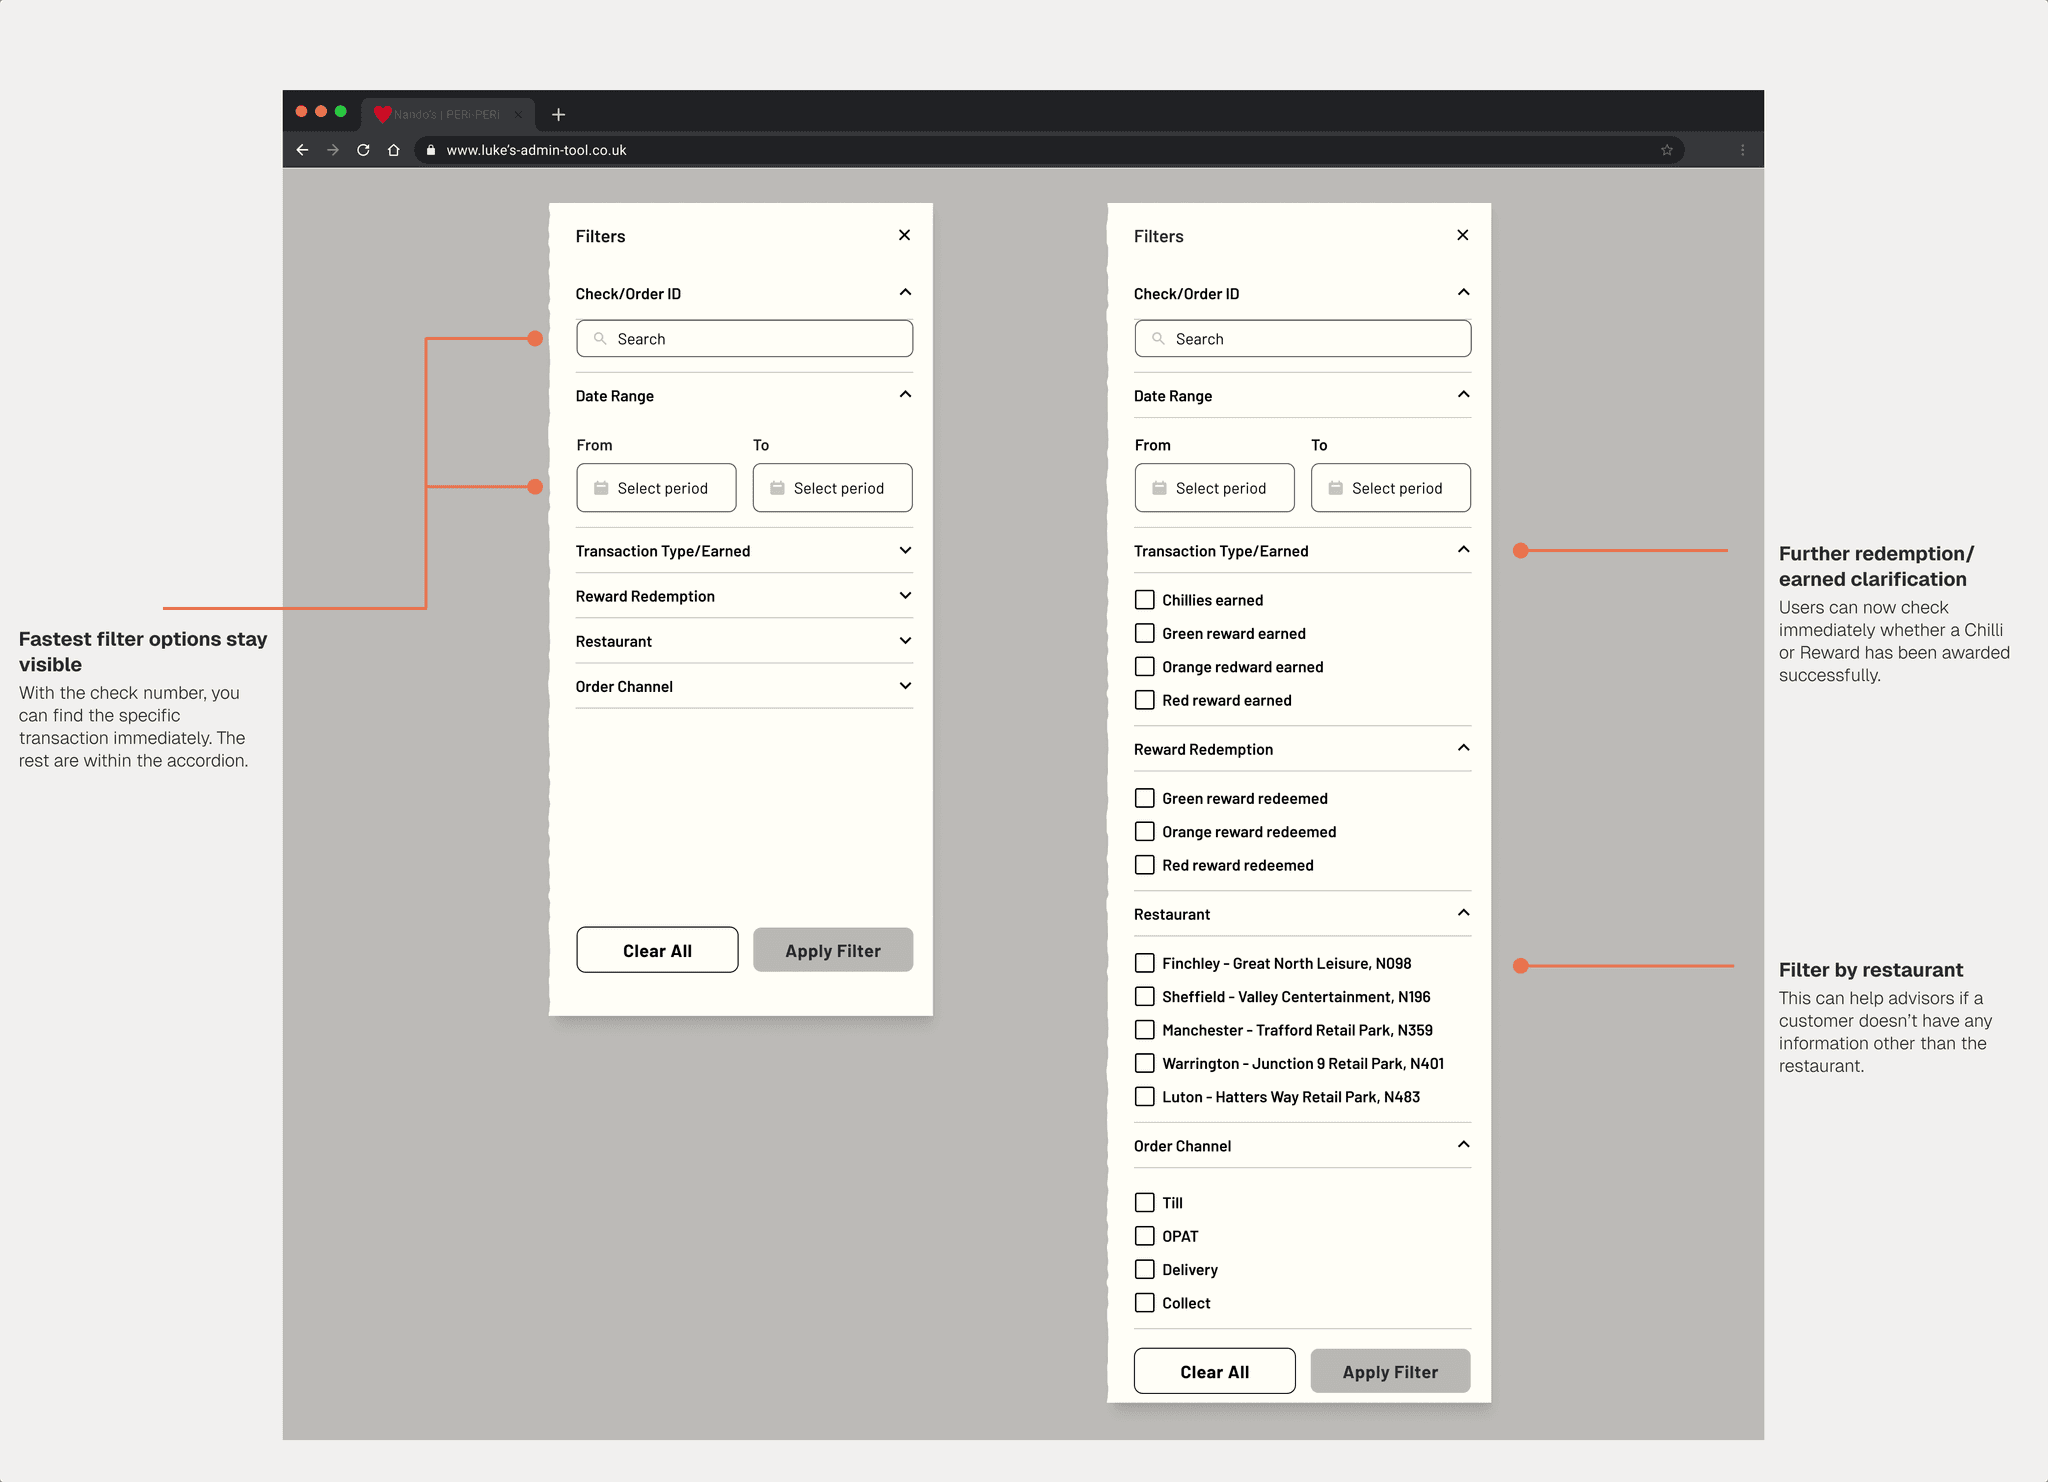
Task: Select Luton - Hatters Way Retail Park checkbox
Action: [1145, 1097]
